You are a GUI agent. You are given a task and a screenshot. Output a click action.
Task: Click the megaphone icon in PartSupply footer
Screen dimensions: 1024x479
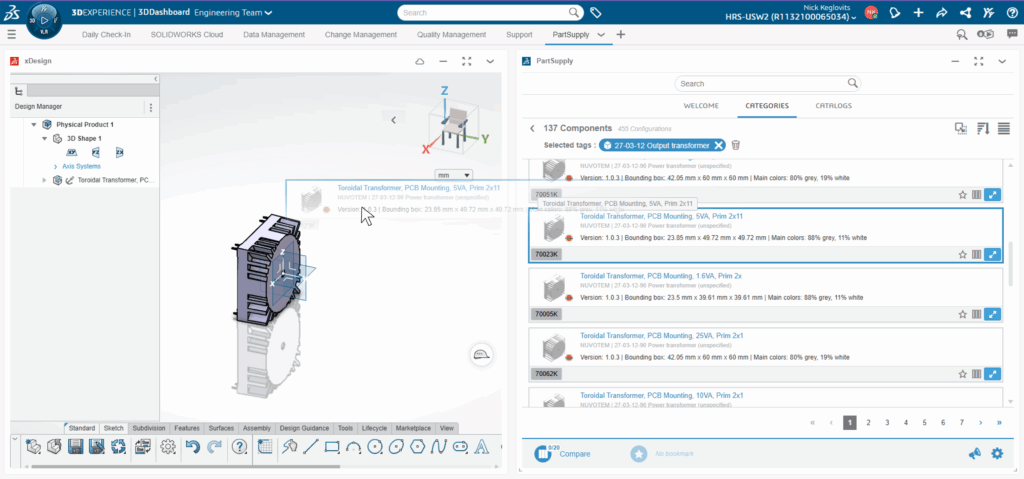click(975, 454)
